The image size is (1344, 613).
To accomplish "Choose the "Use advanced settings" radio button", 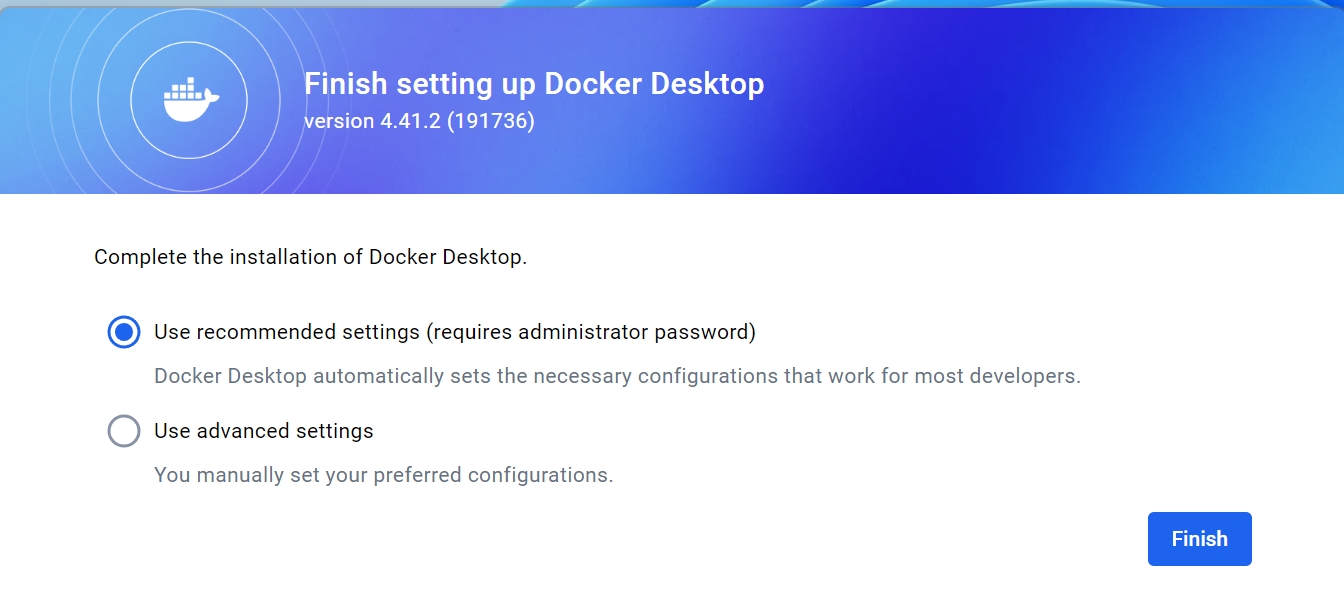I will pos(124,431).
